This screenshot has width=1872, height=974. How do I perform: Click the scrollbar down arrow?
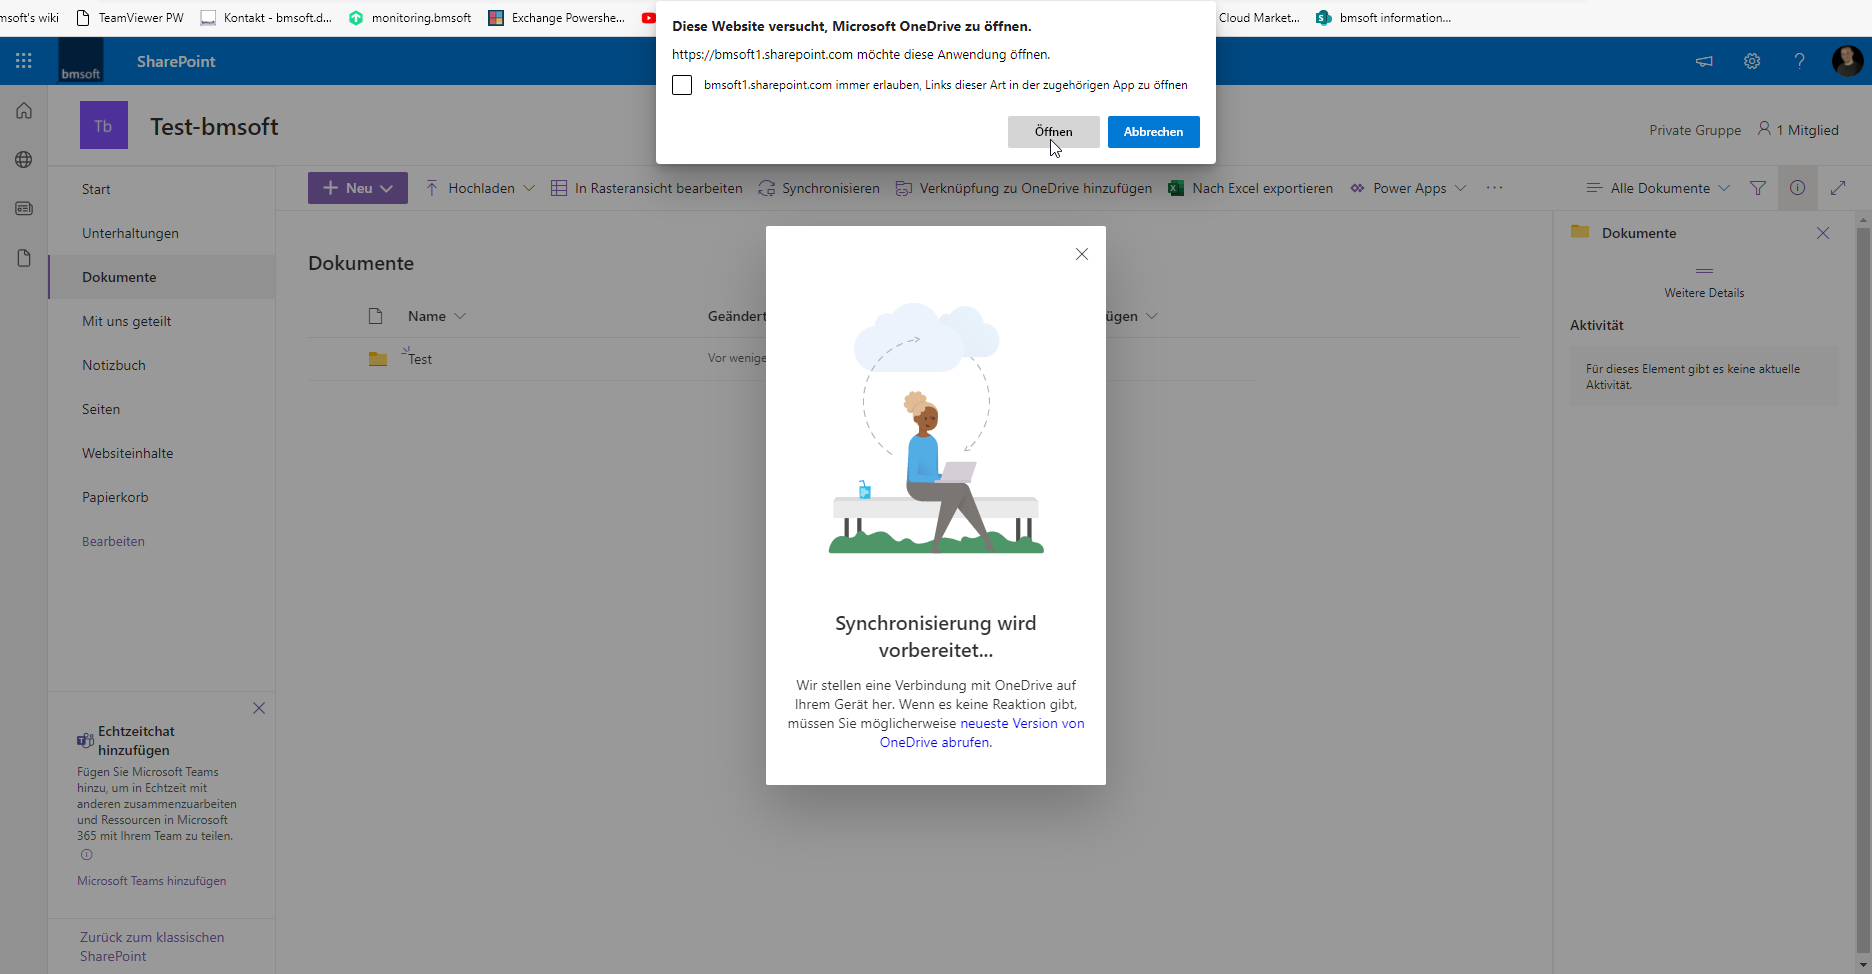coord(1863,965)
